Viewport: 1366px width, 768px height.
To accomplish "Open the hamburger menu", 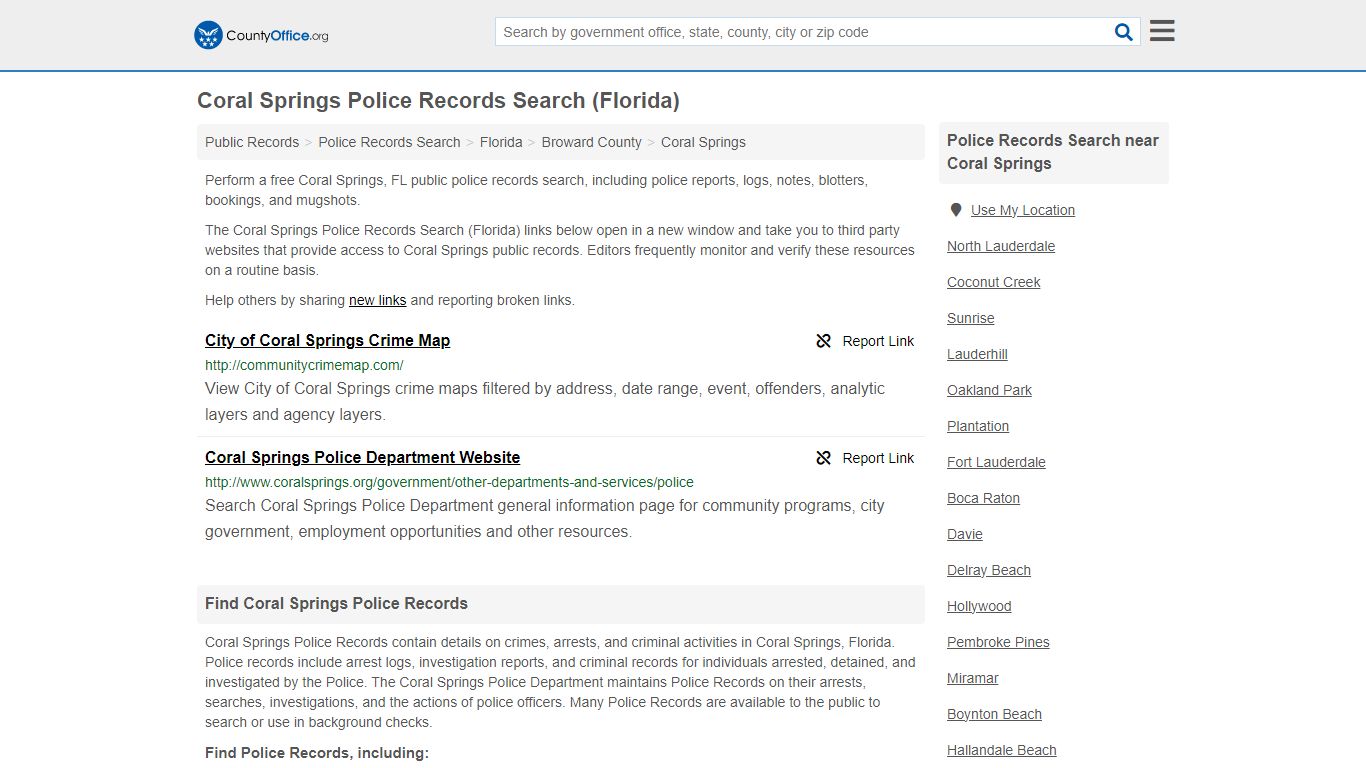I will [x=1162, y=31].
